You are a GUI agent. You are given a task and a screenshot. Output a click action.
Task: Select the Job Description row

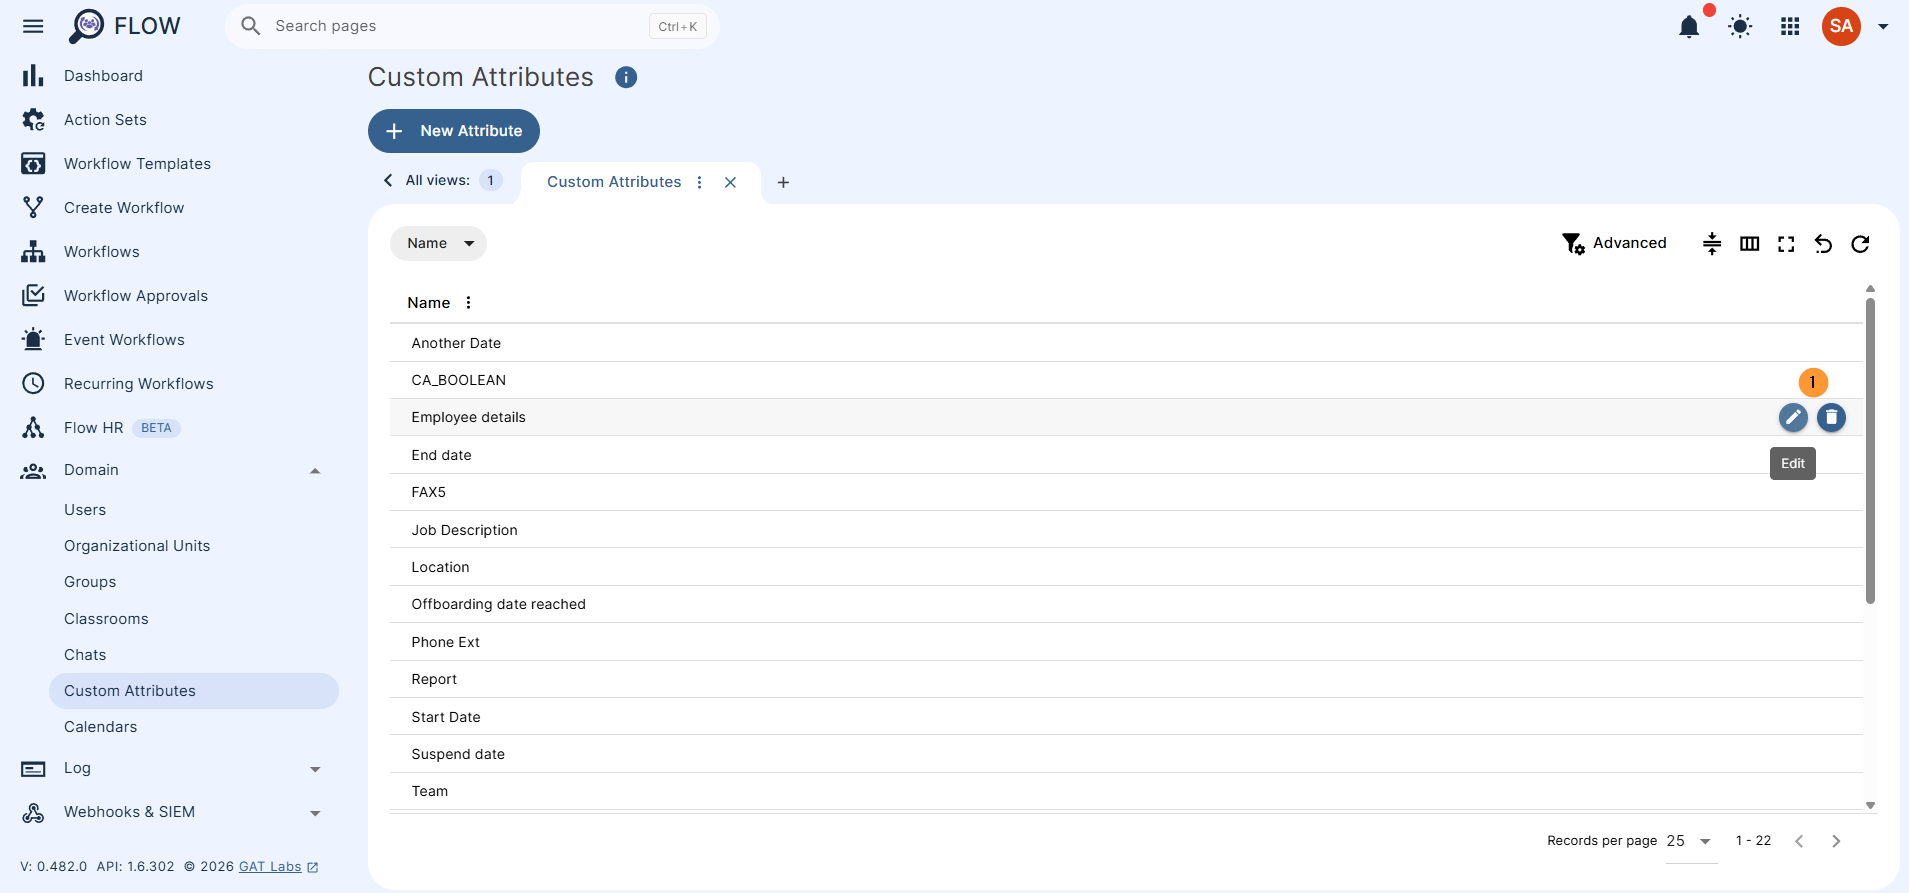click(1126, 530)
